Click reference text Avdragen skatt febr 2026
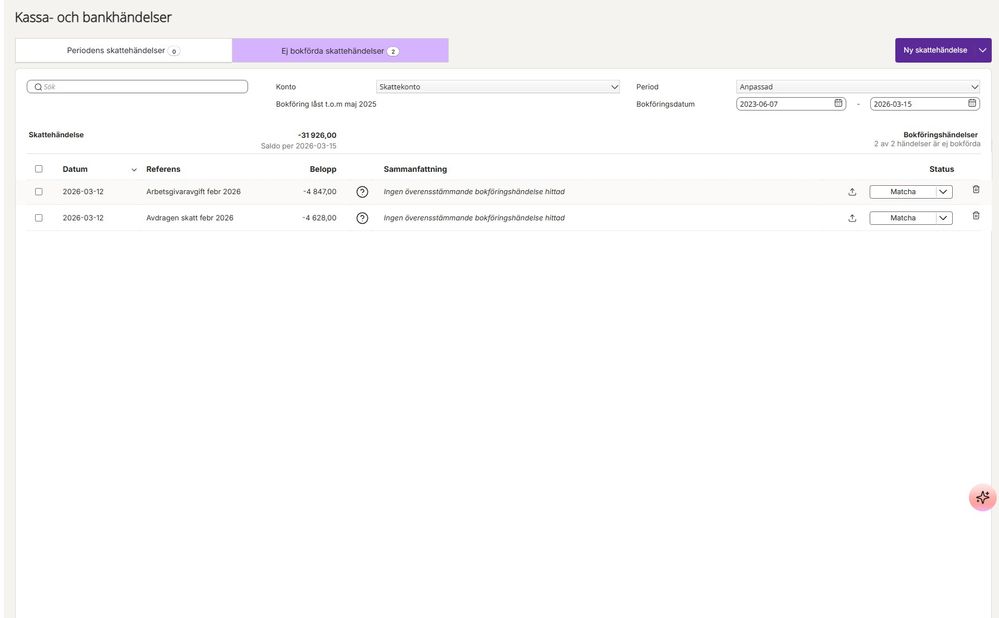The height and width of the screenshot is (618, 999). click(190, 218)
